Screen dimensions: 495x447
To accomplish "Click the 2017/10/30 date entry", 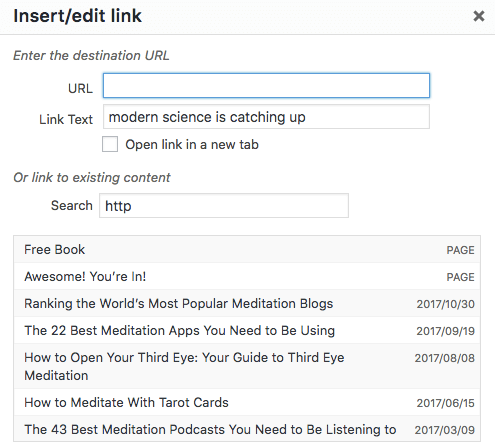I will [445, 304].
